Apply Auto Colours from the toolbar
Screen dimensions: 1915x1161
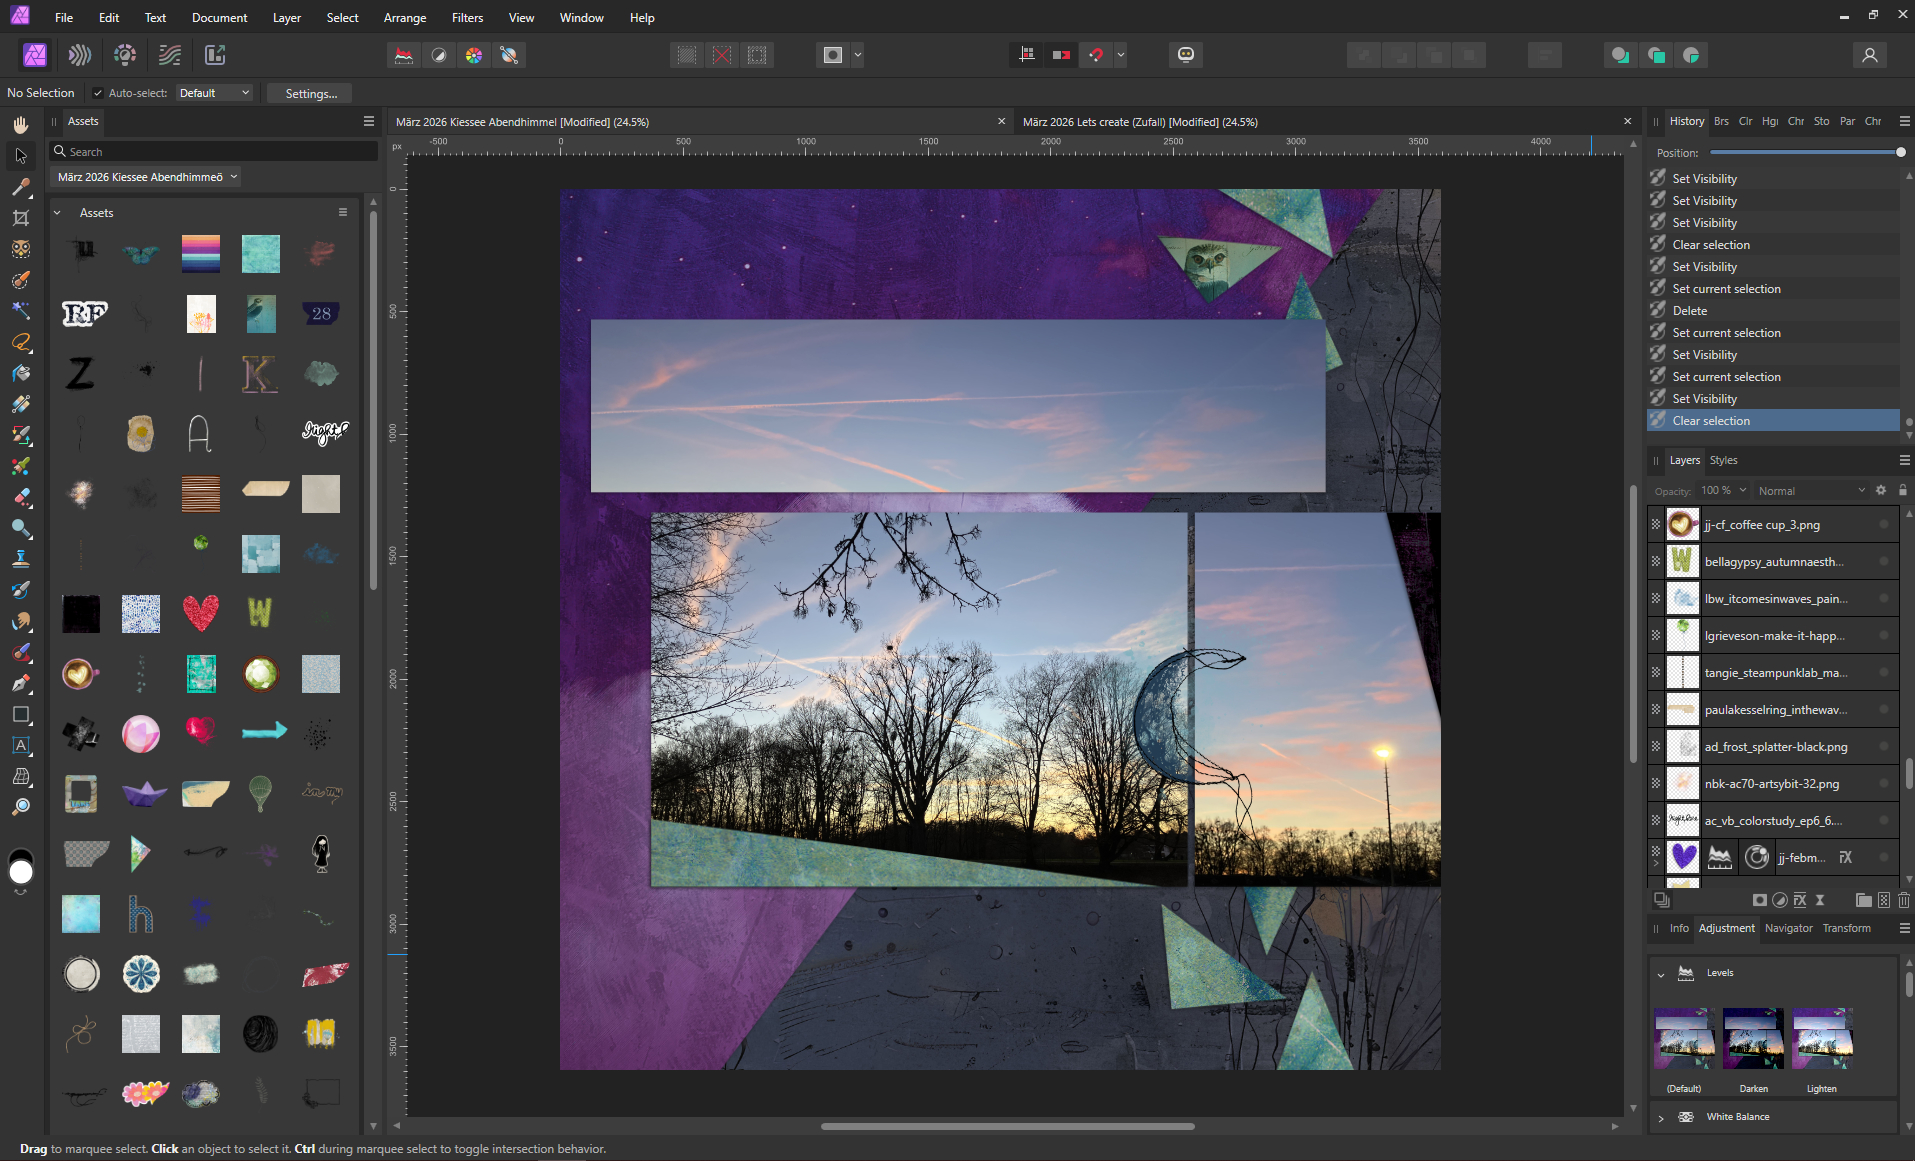[474, 55]
